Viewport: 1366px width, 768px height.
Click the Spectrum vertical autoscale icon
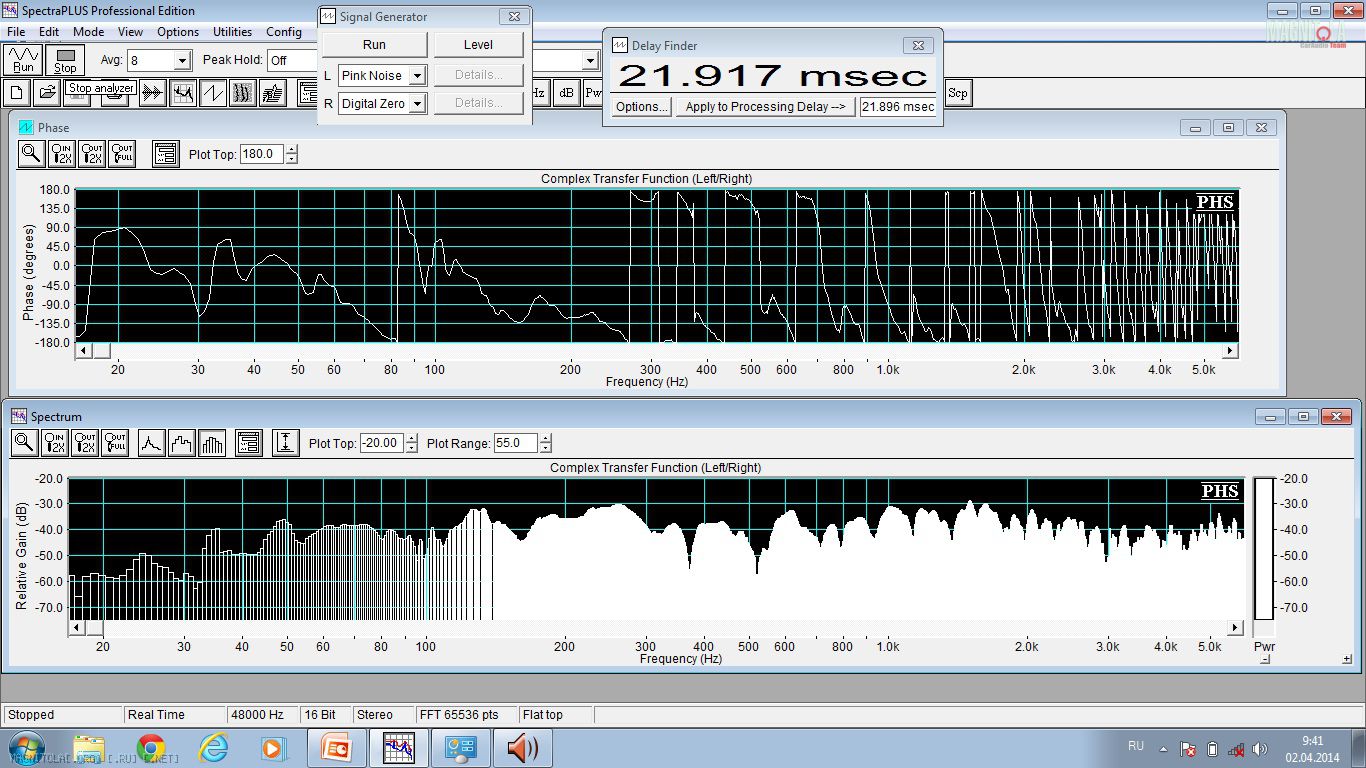pos(286,442)
